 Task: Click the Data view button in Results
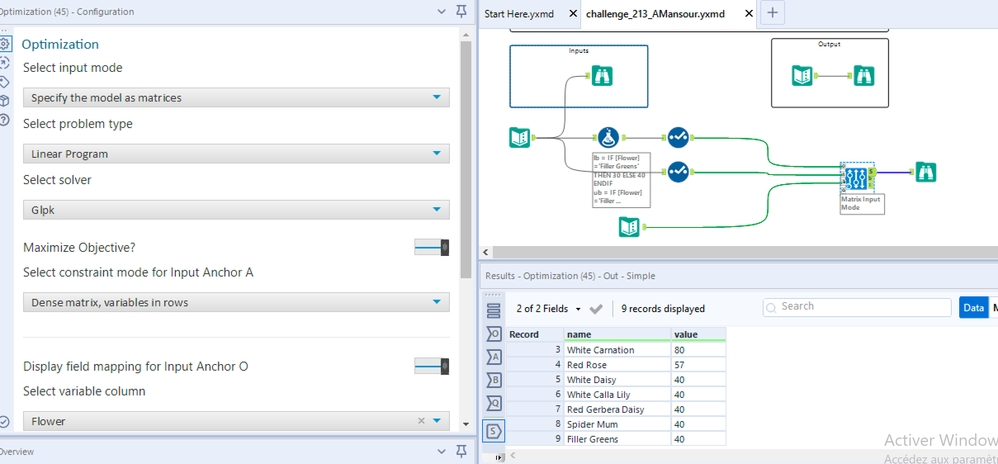coord(973,307)
